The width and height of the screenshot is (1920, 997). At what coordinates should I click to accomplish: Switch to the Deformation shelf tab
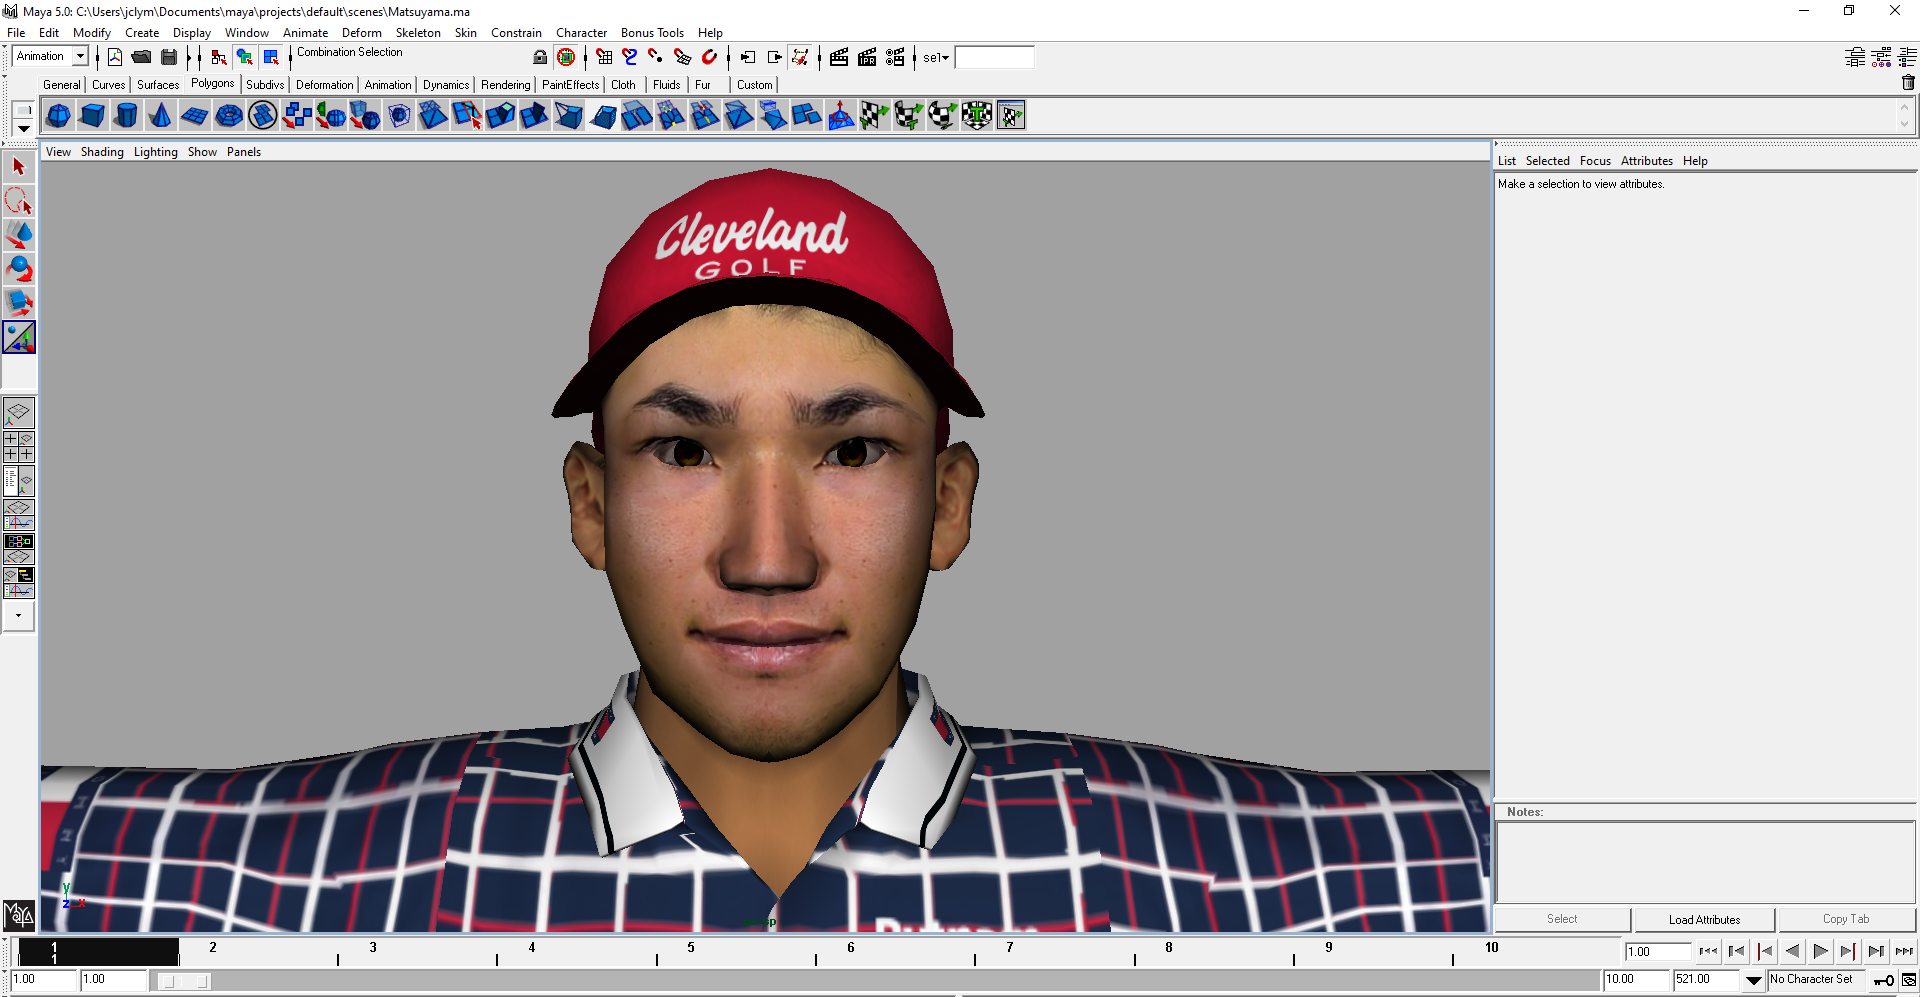point(324,85)
